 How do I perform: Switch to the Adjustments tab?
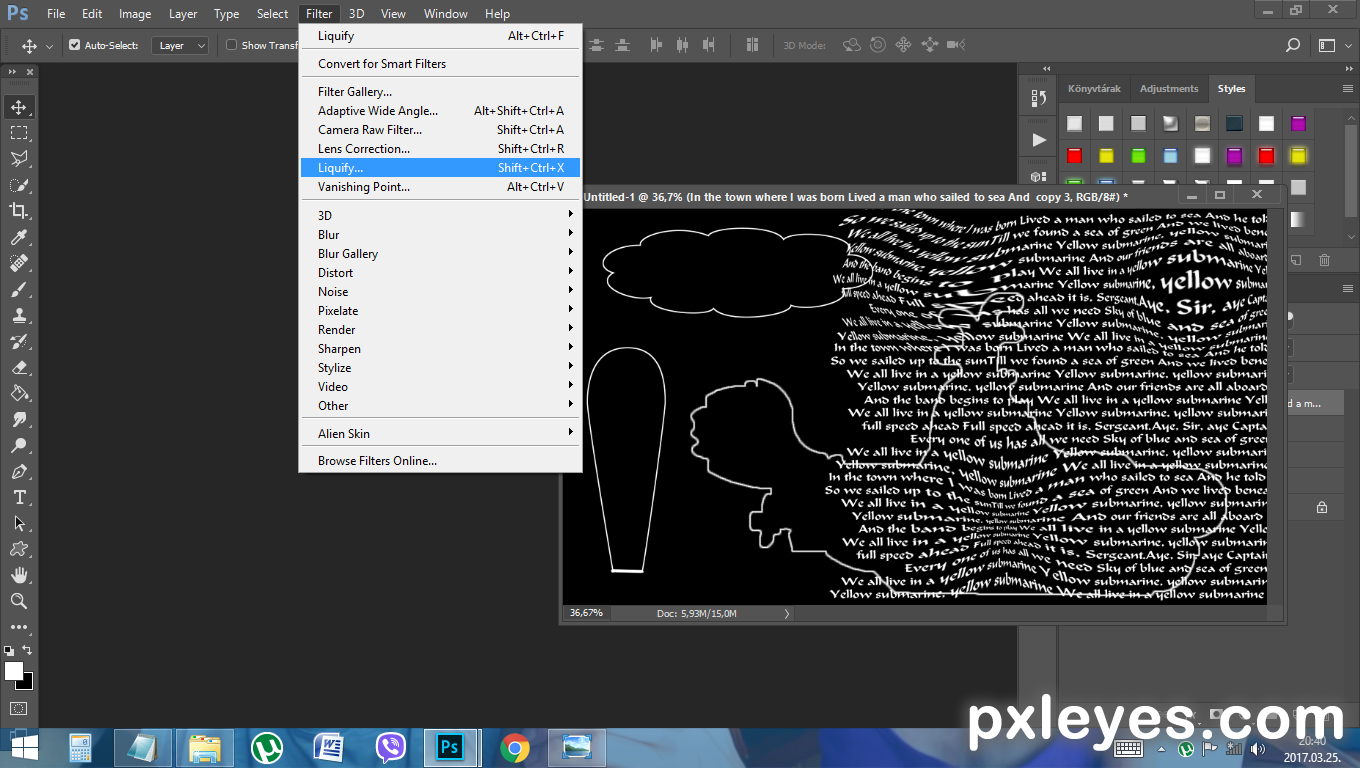(1169, 88)
